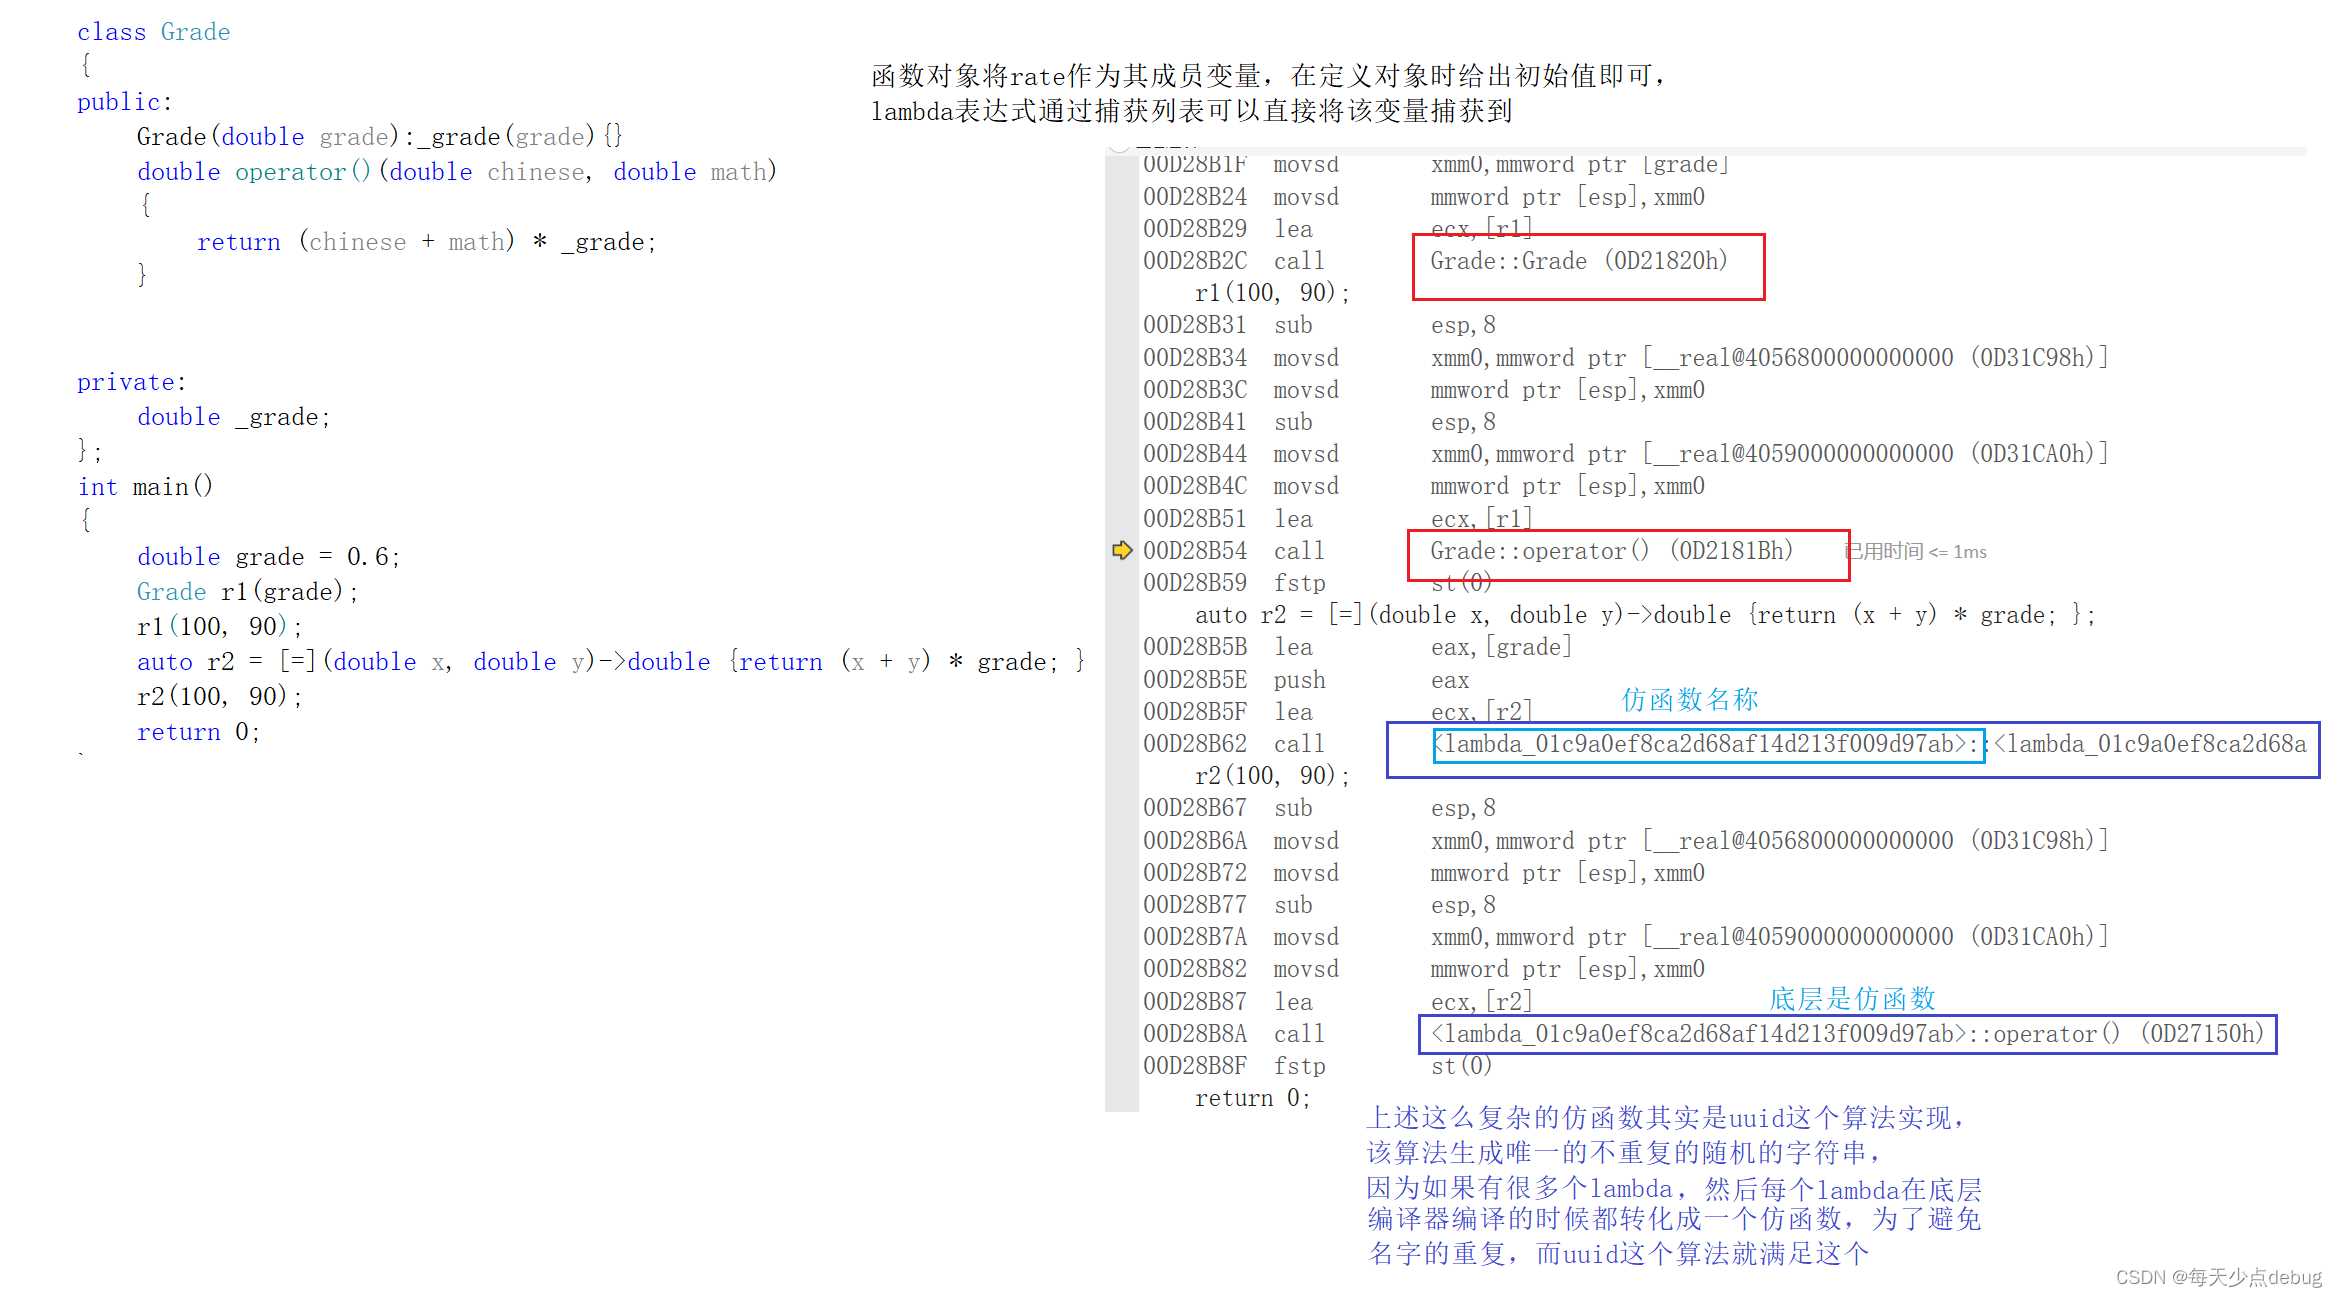The image size is (2337, 1297).
Task: Click lambda '::operator() (0D27150h)' call target
Action: 1847,1034
